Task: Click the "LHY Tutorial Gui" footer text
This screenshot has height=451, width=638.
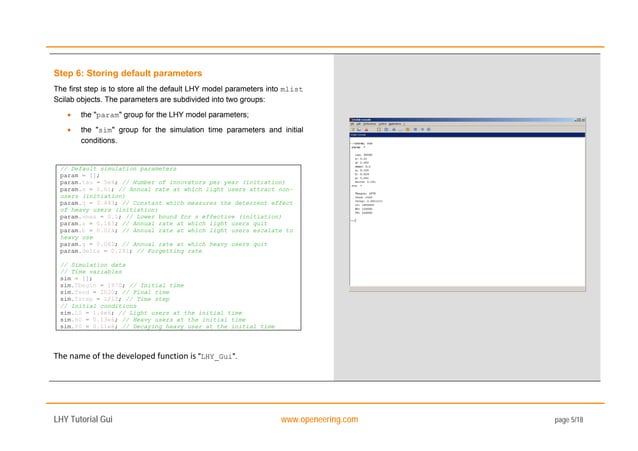Action: click(83, 419)
